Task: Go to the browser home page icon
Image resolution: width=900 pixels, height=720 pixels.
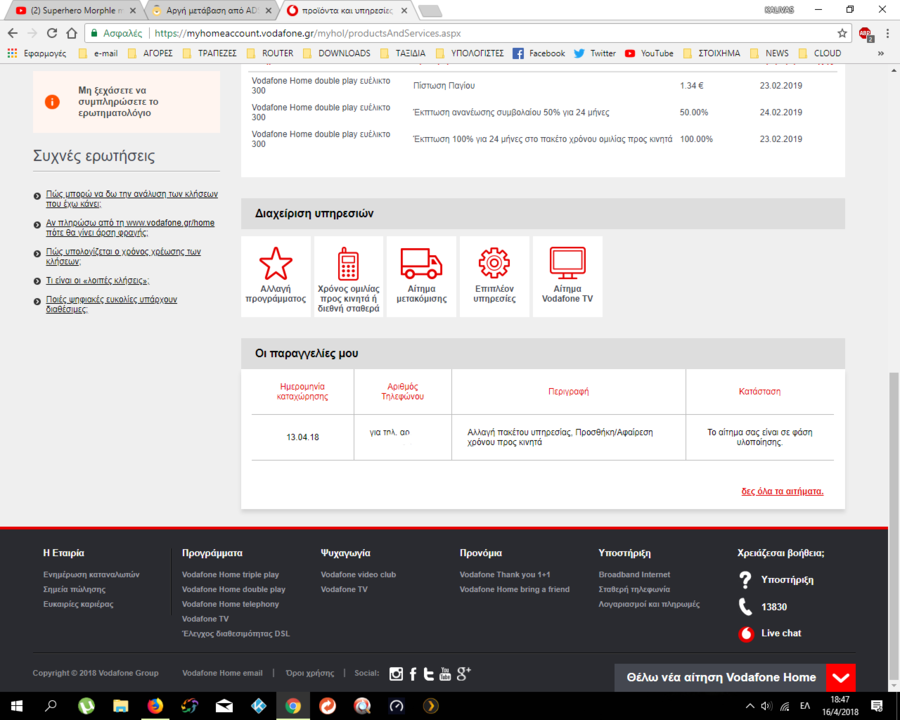Action: pyautogui.click(x=72, y=33)
